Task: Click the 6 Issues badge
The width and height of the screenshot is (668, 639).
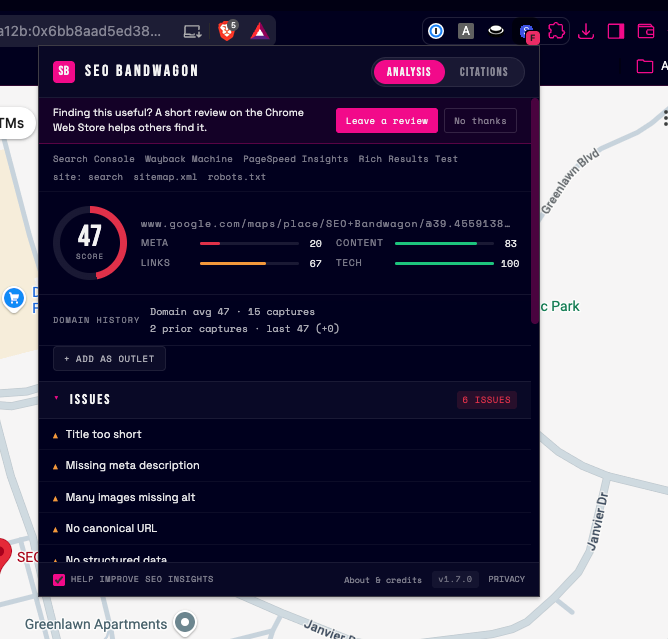Action: pos(487,400)
